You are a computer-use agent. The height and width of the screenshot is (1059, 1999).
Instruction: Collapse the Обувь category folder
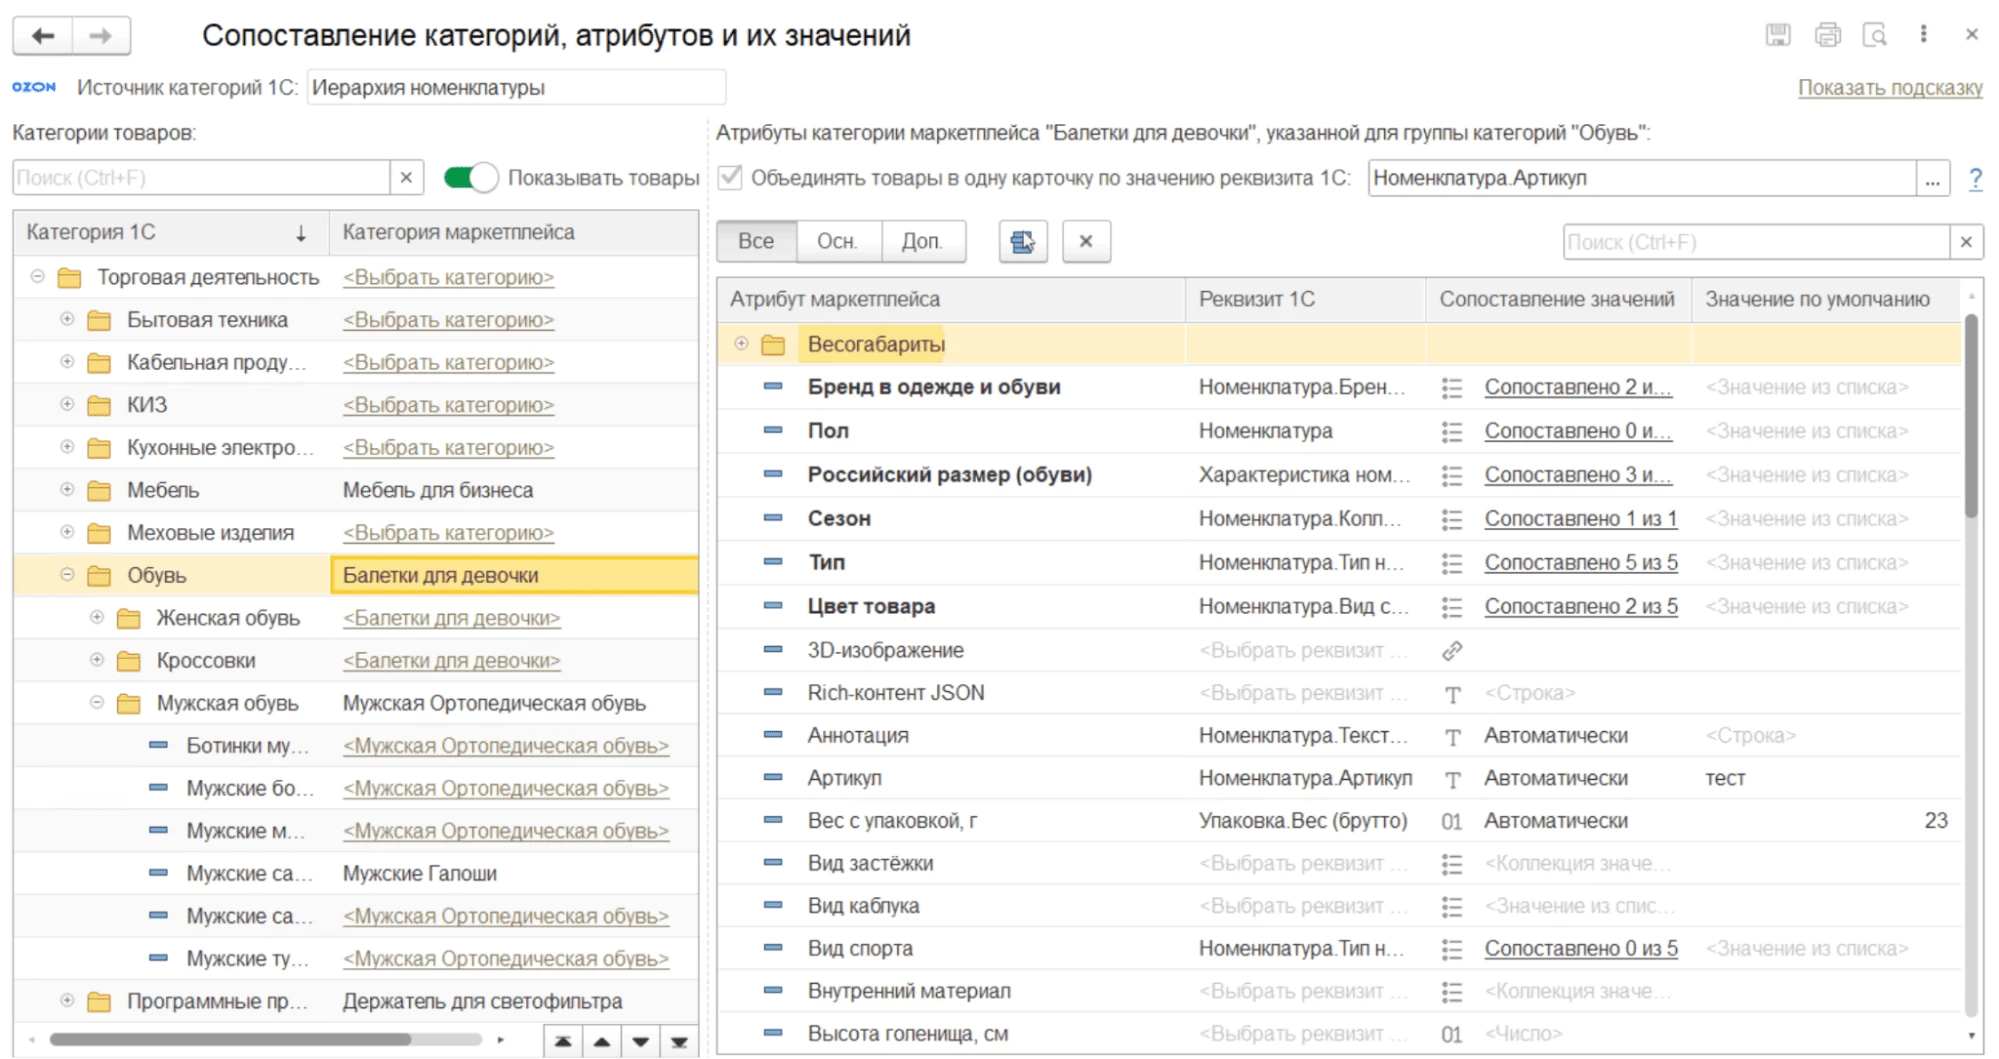(x=67, y=575)
